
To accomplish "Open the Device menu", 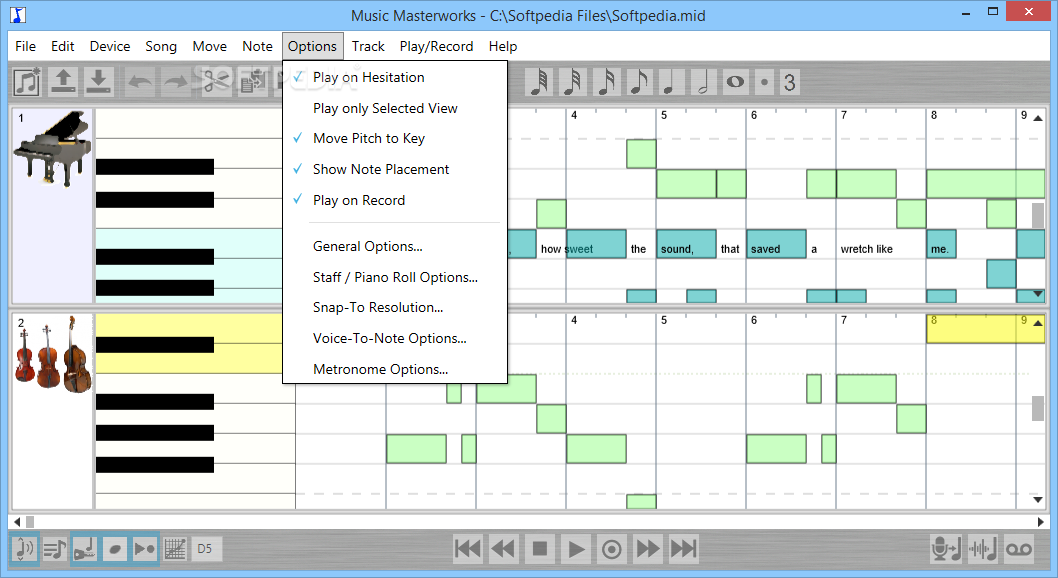I will [x=110, y=46].
